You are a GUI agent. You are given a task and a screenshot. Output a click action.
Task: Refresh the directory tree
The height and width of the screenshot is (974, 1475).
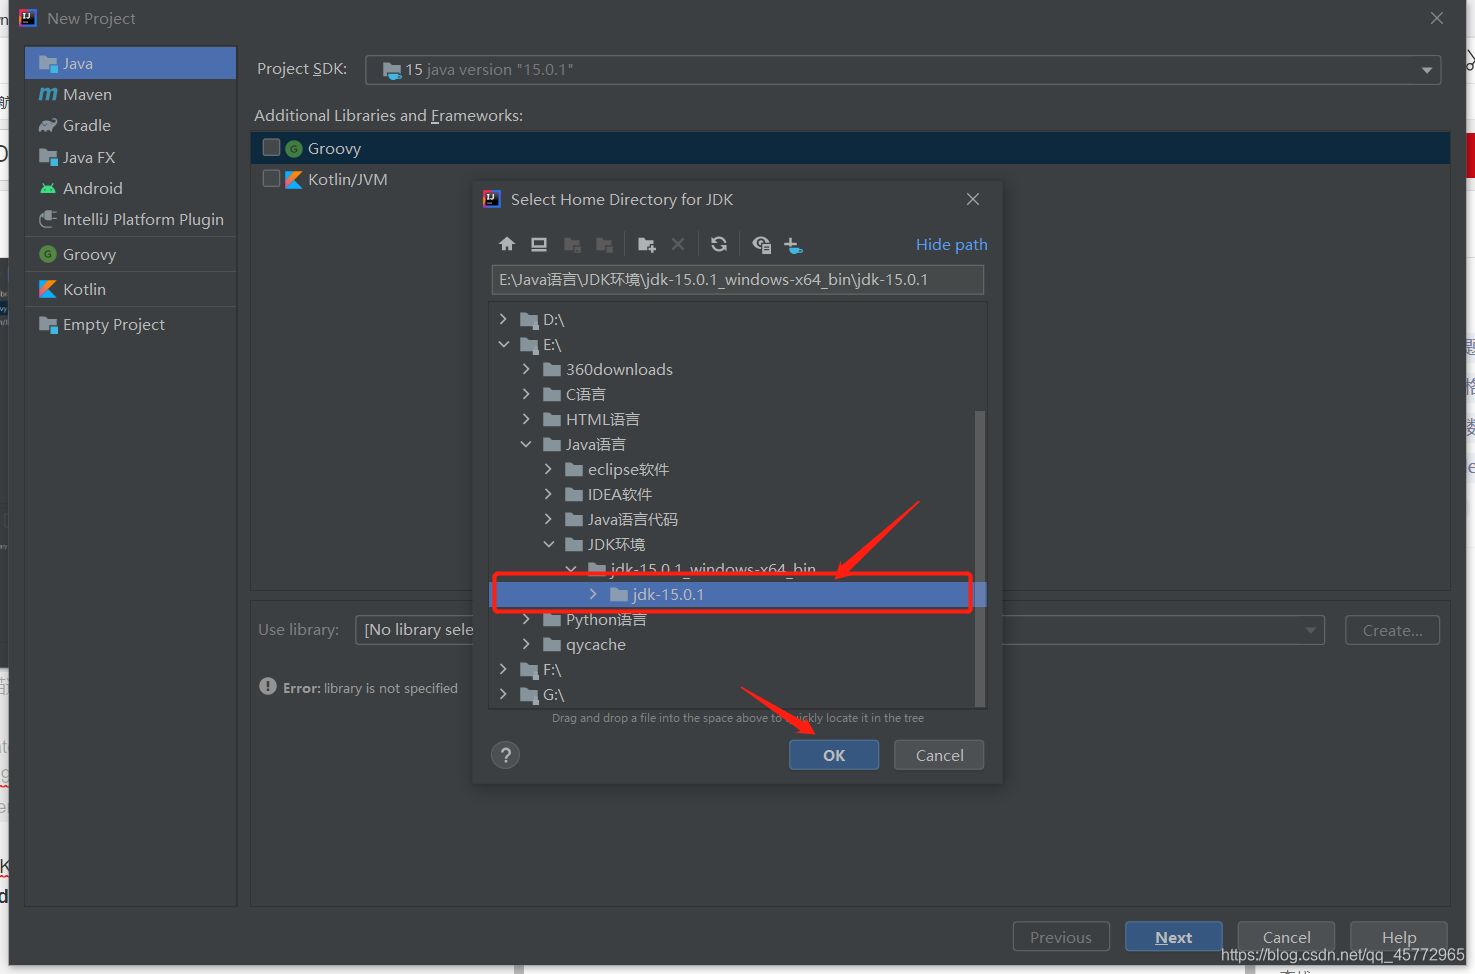pyautogui.click(x=719, y=244)
